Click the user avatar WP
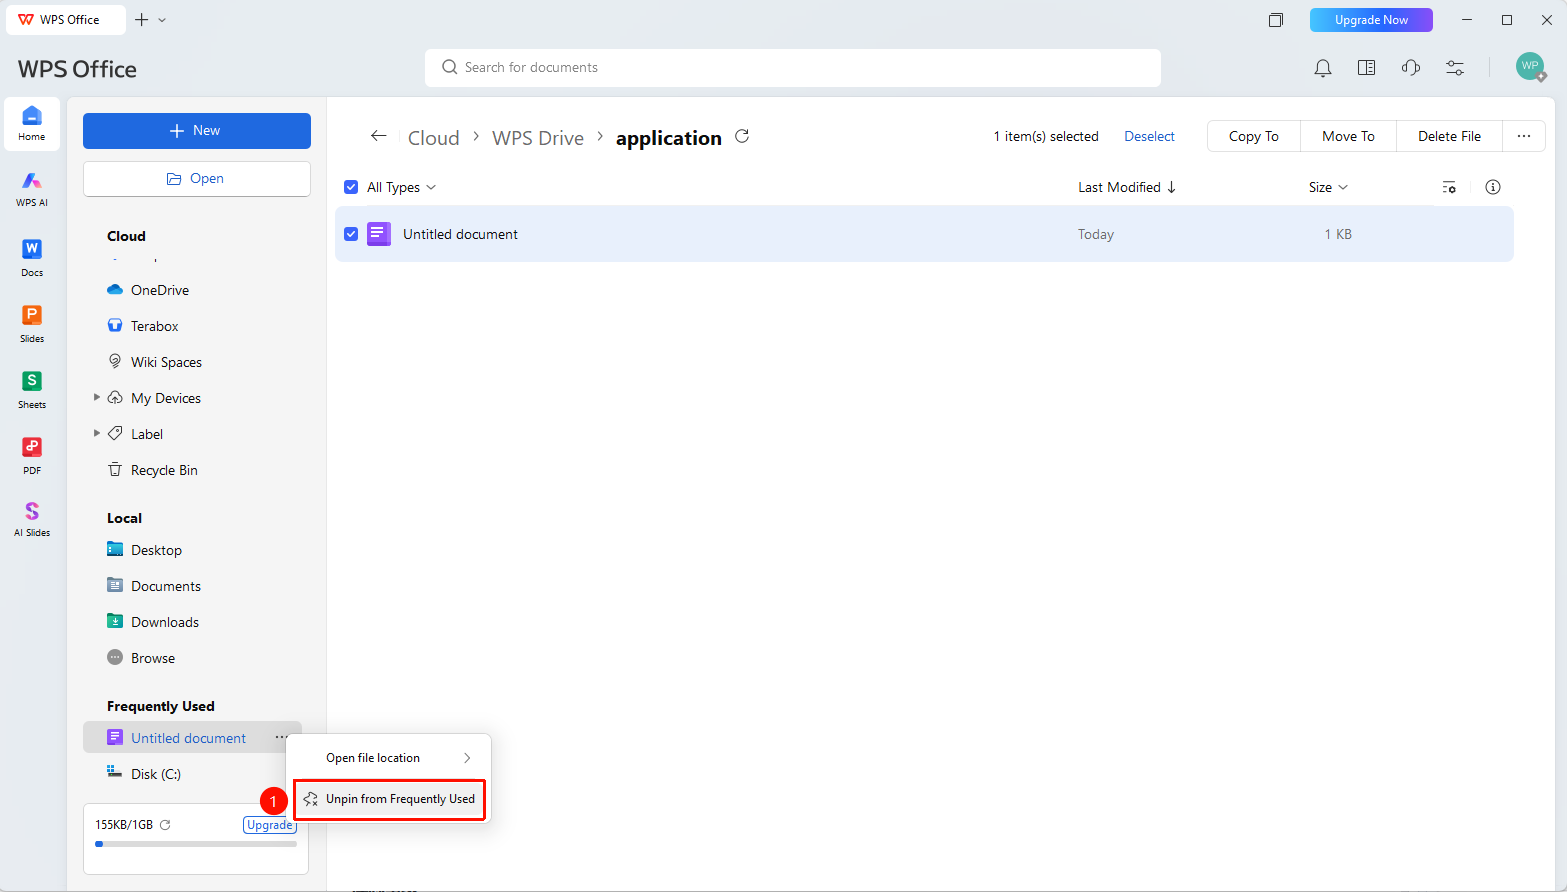This screenshot has height=892, width=1567. tap(1530, 67)
